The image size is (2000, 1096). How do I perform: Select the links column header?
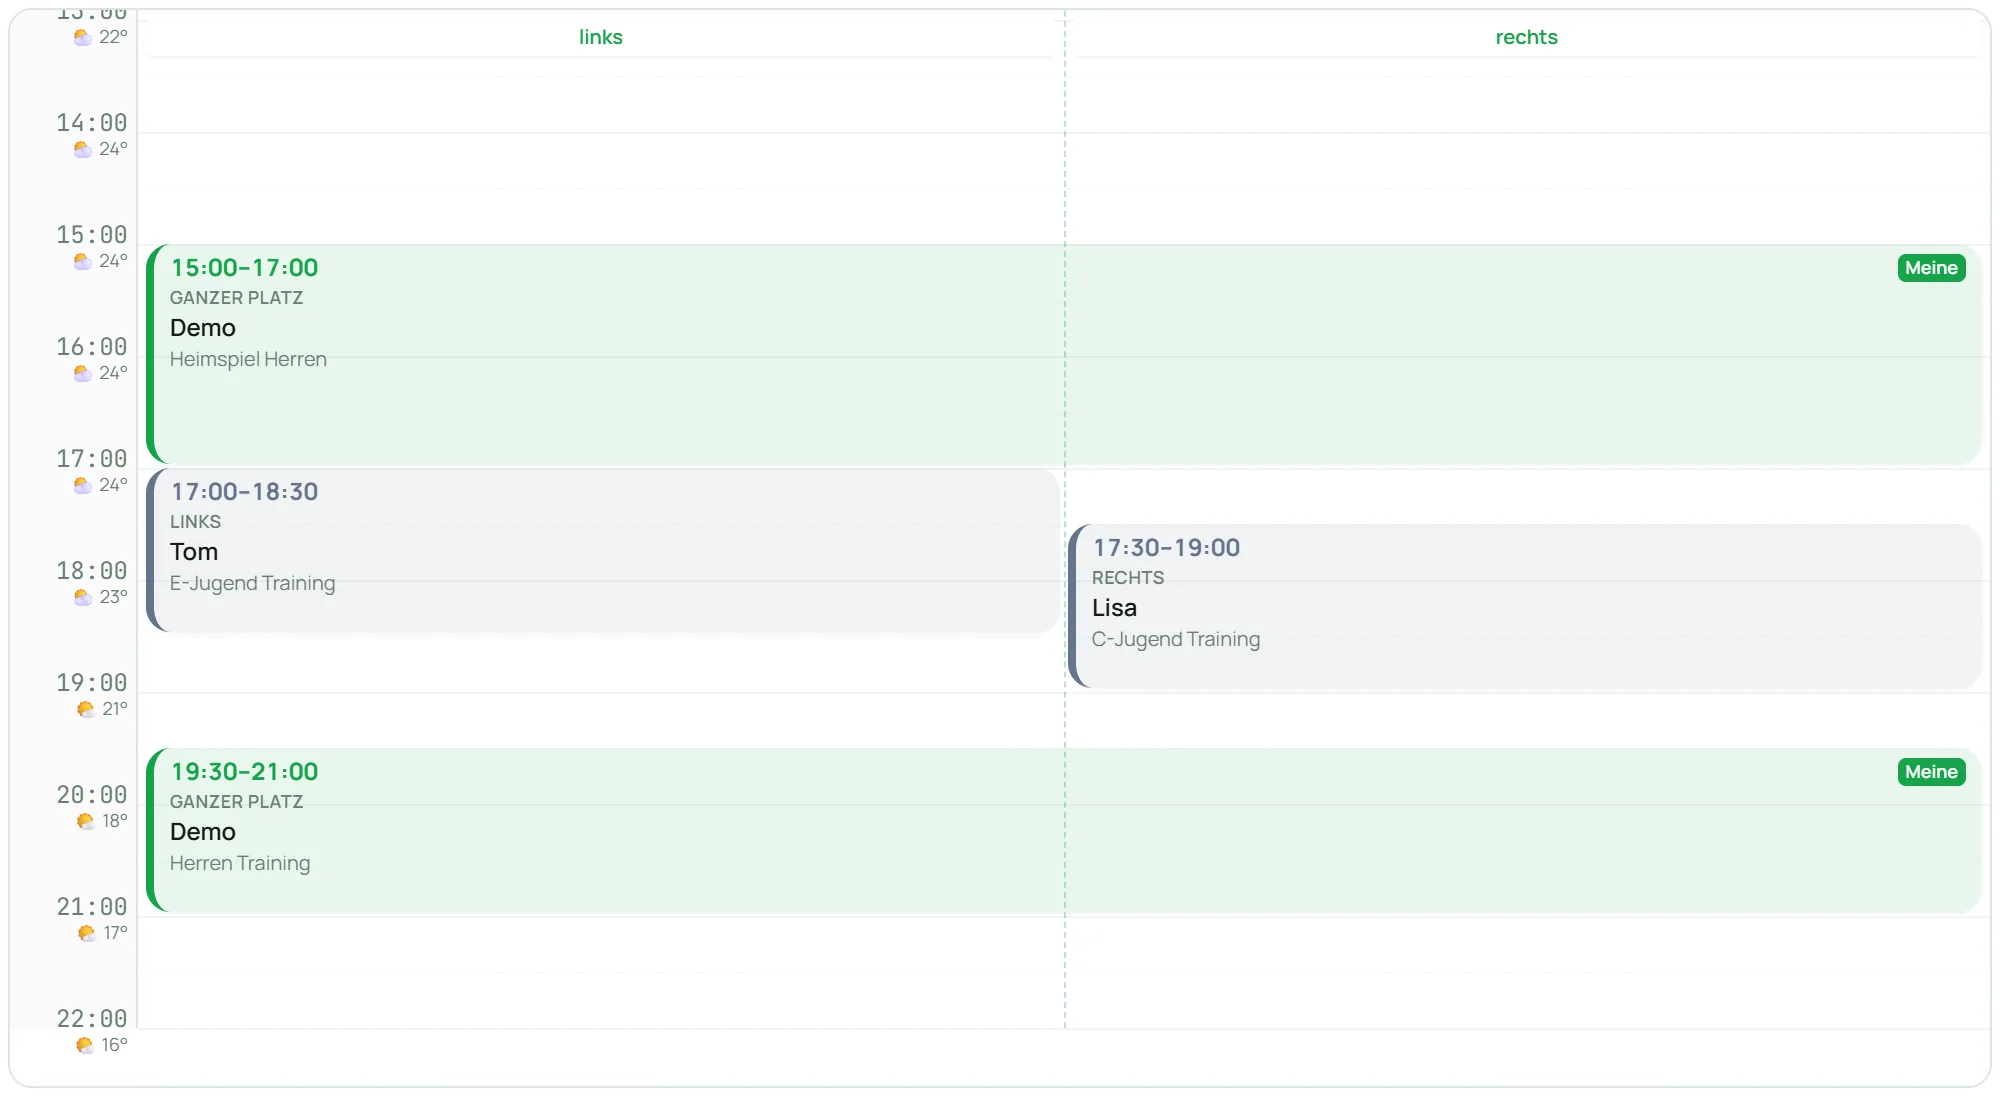click(x=601, y=37)
